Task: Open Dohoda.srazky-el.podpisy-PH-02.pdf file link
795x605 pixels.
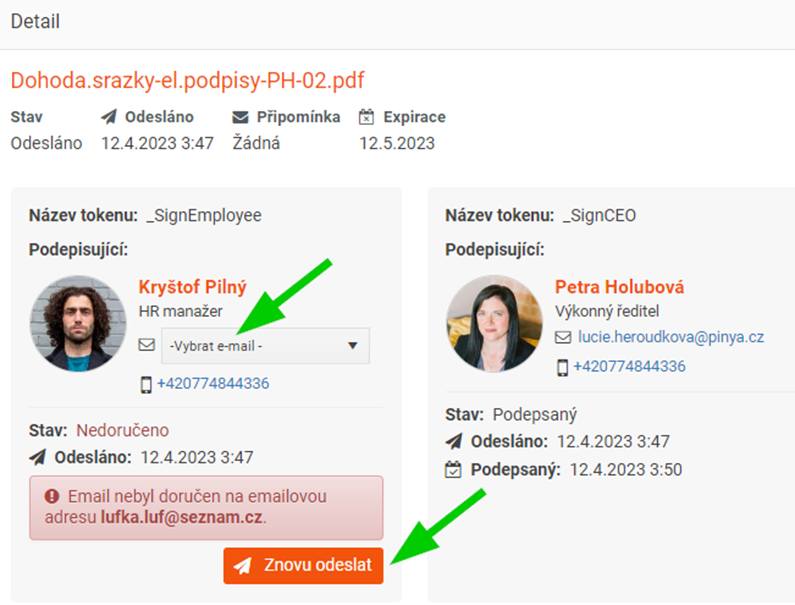Action: pos(188,80)
